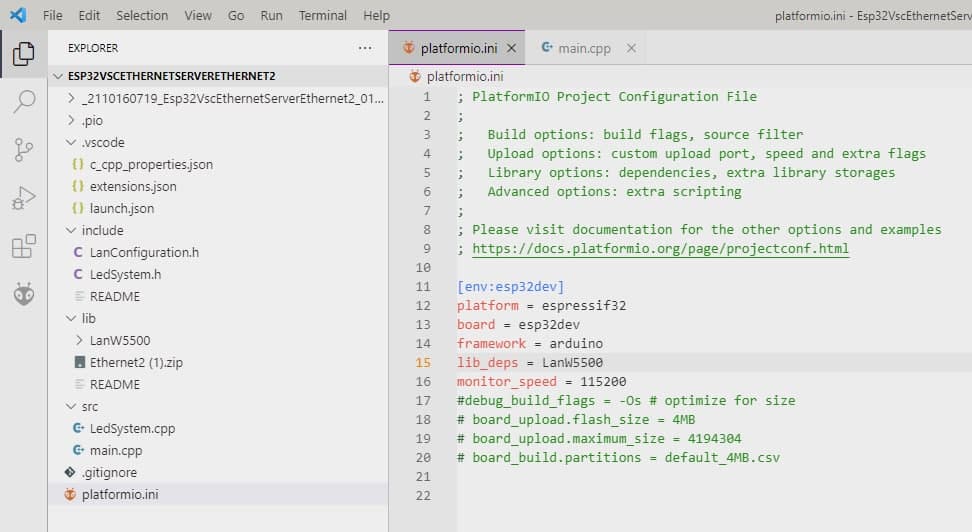The image size is (972, 532).
Task: Click the PlatformIO icon on platformio.ini tab
Action: point(409,47)
